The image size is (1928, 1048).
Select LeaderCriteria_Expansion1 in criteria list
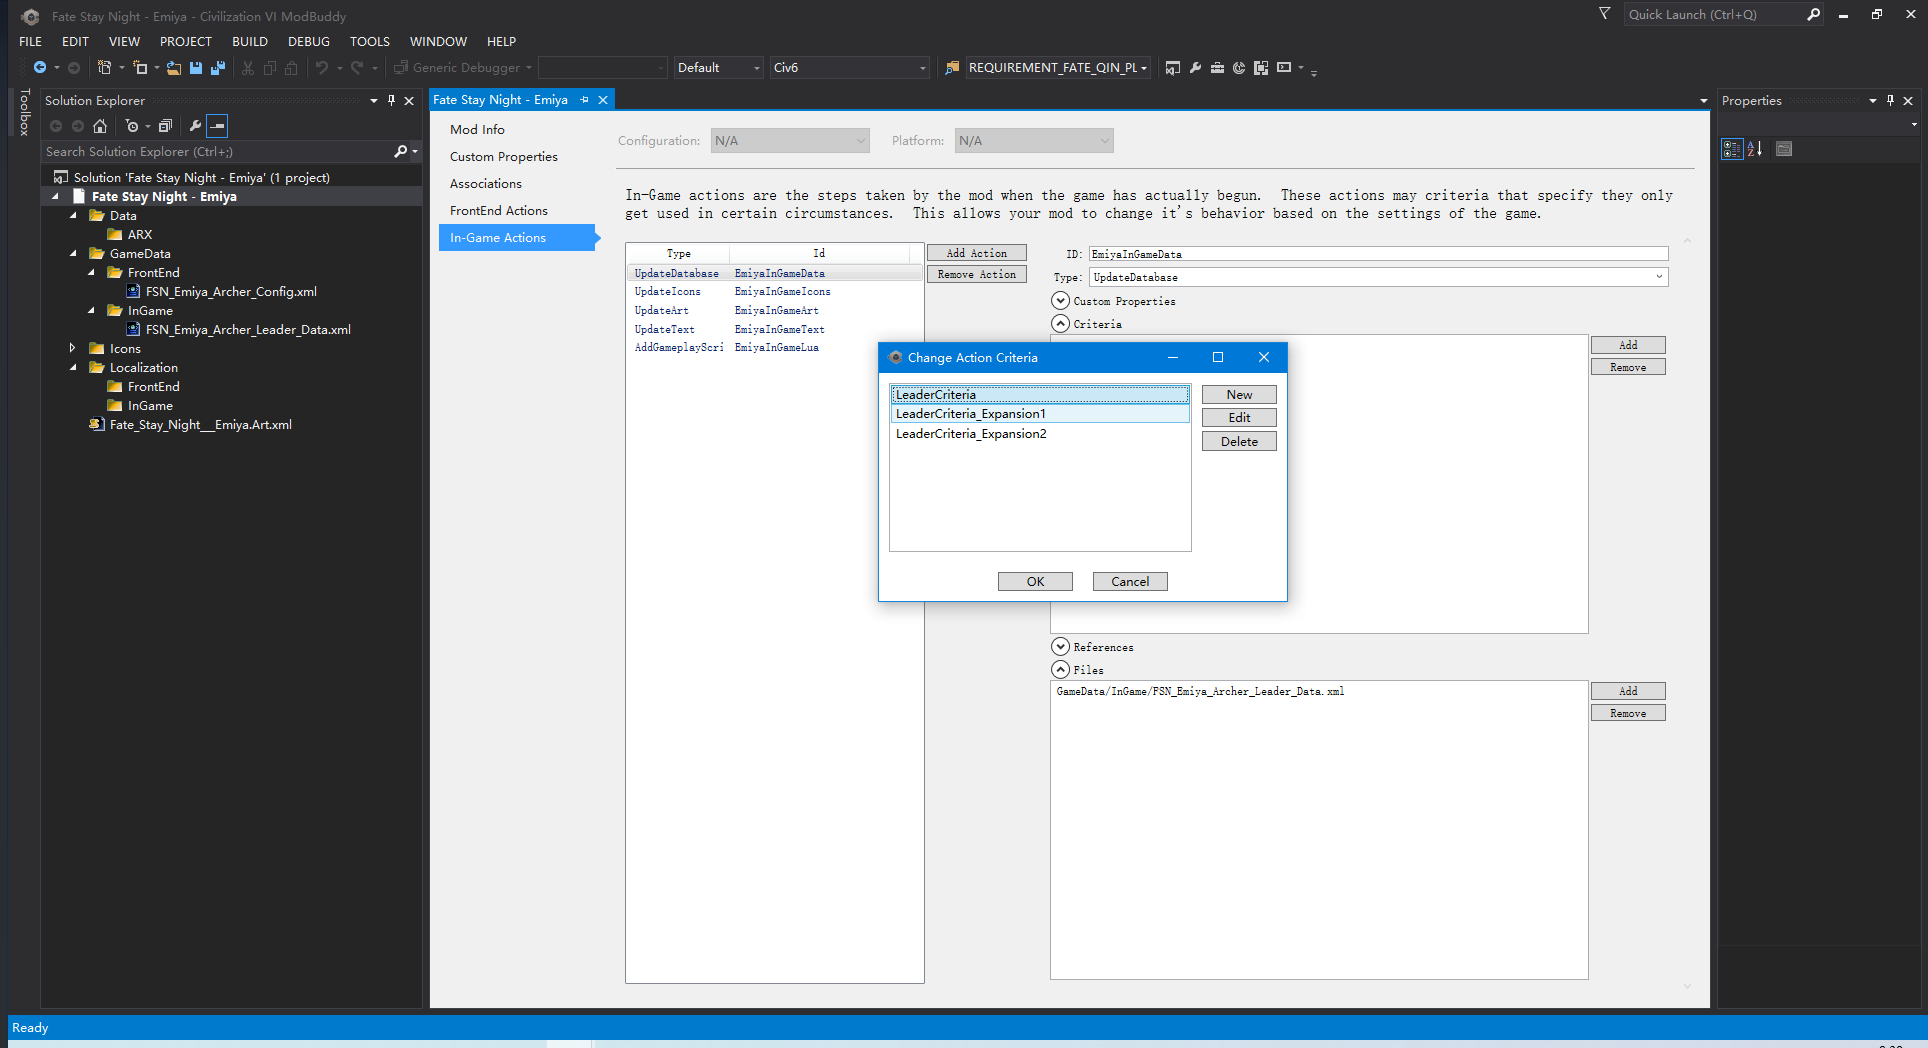1040,414
